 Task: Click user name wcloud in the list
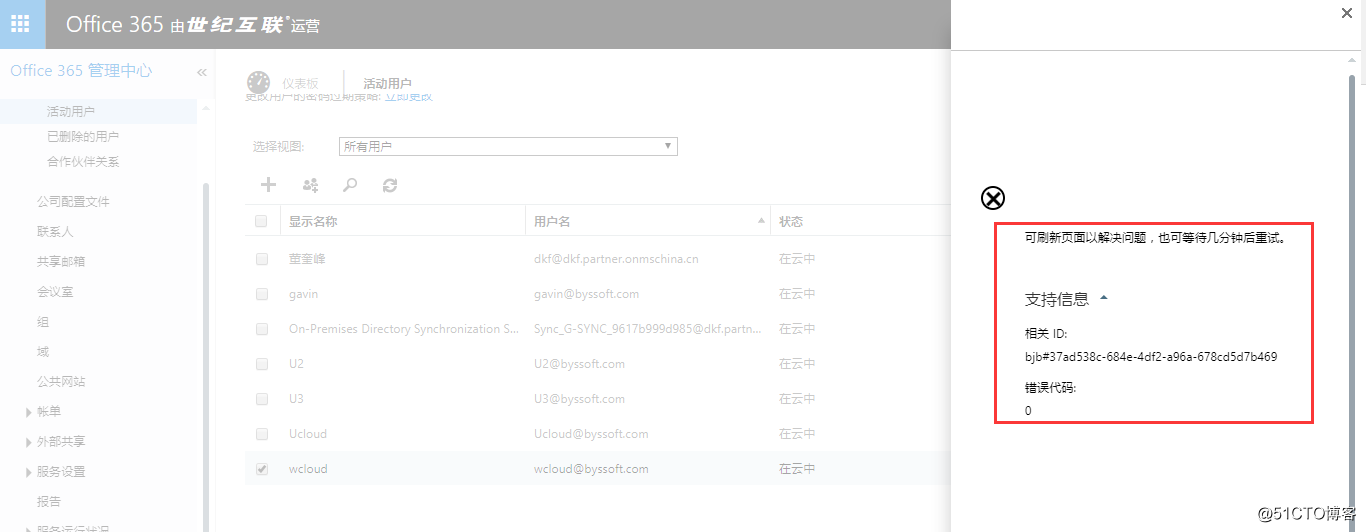tap(308, 469)
